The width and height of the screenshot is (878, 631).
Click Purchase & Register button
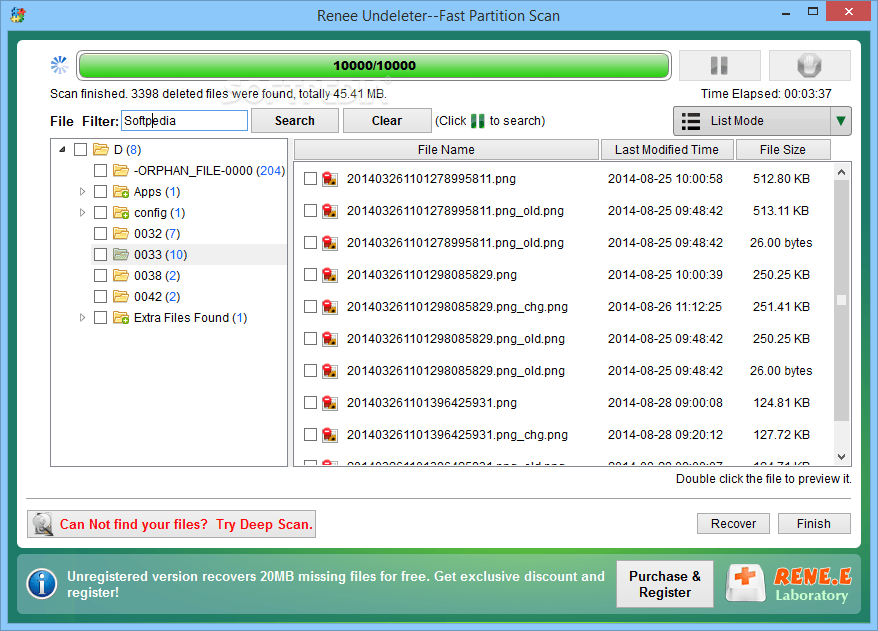(x=665, y=584)
